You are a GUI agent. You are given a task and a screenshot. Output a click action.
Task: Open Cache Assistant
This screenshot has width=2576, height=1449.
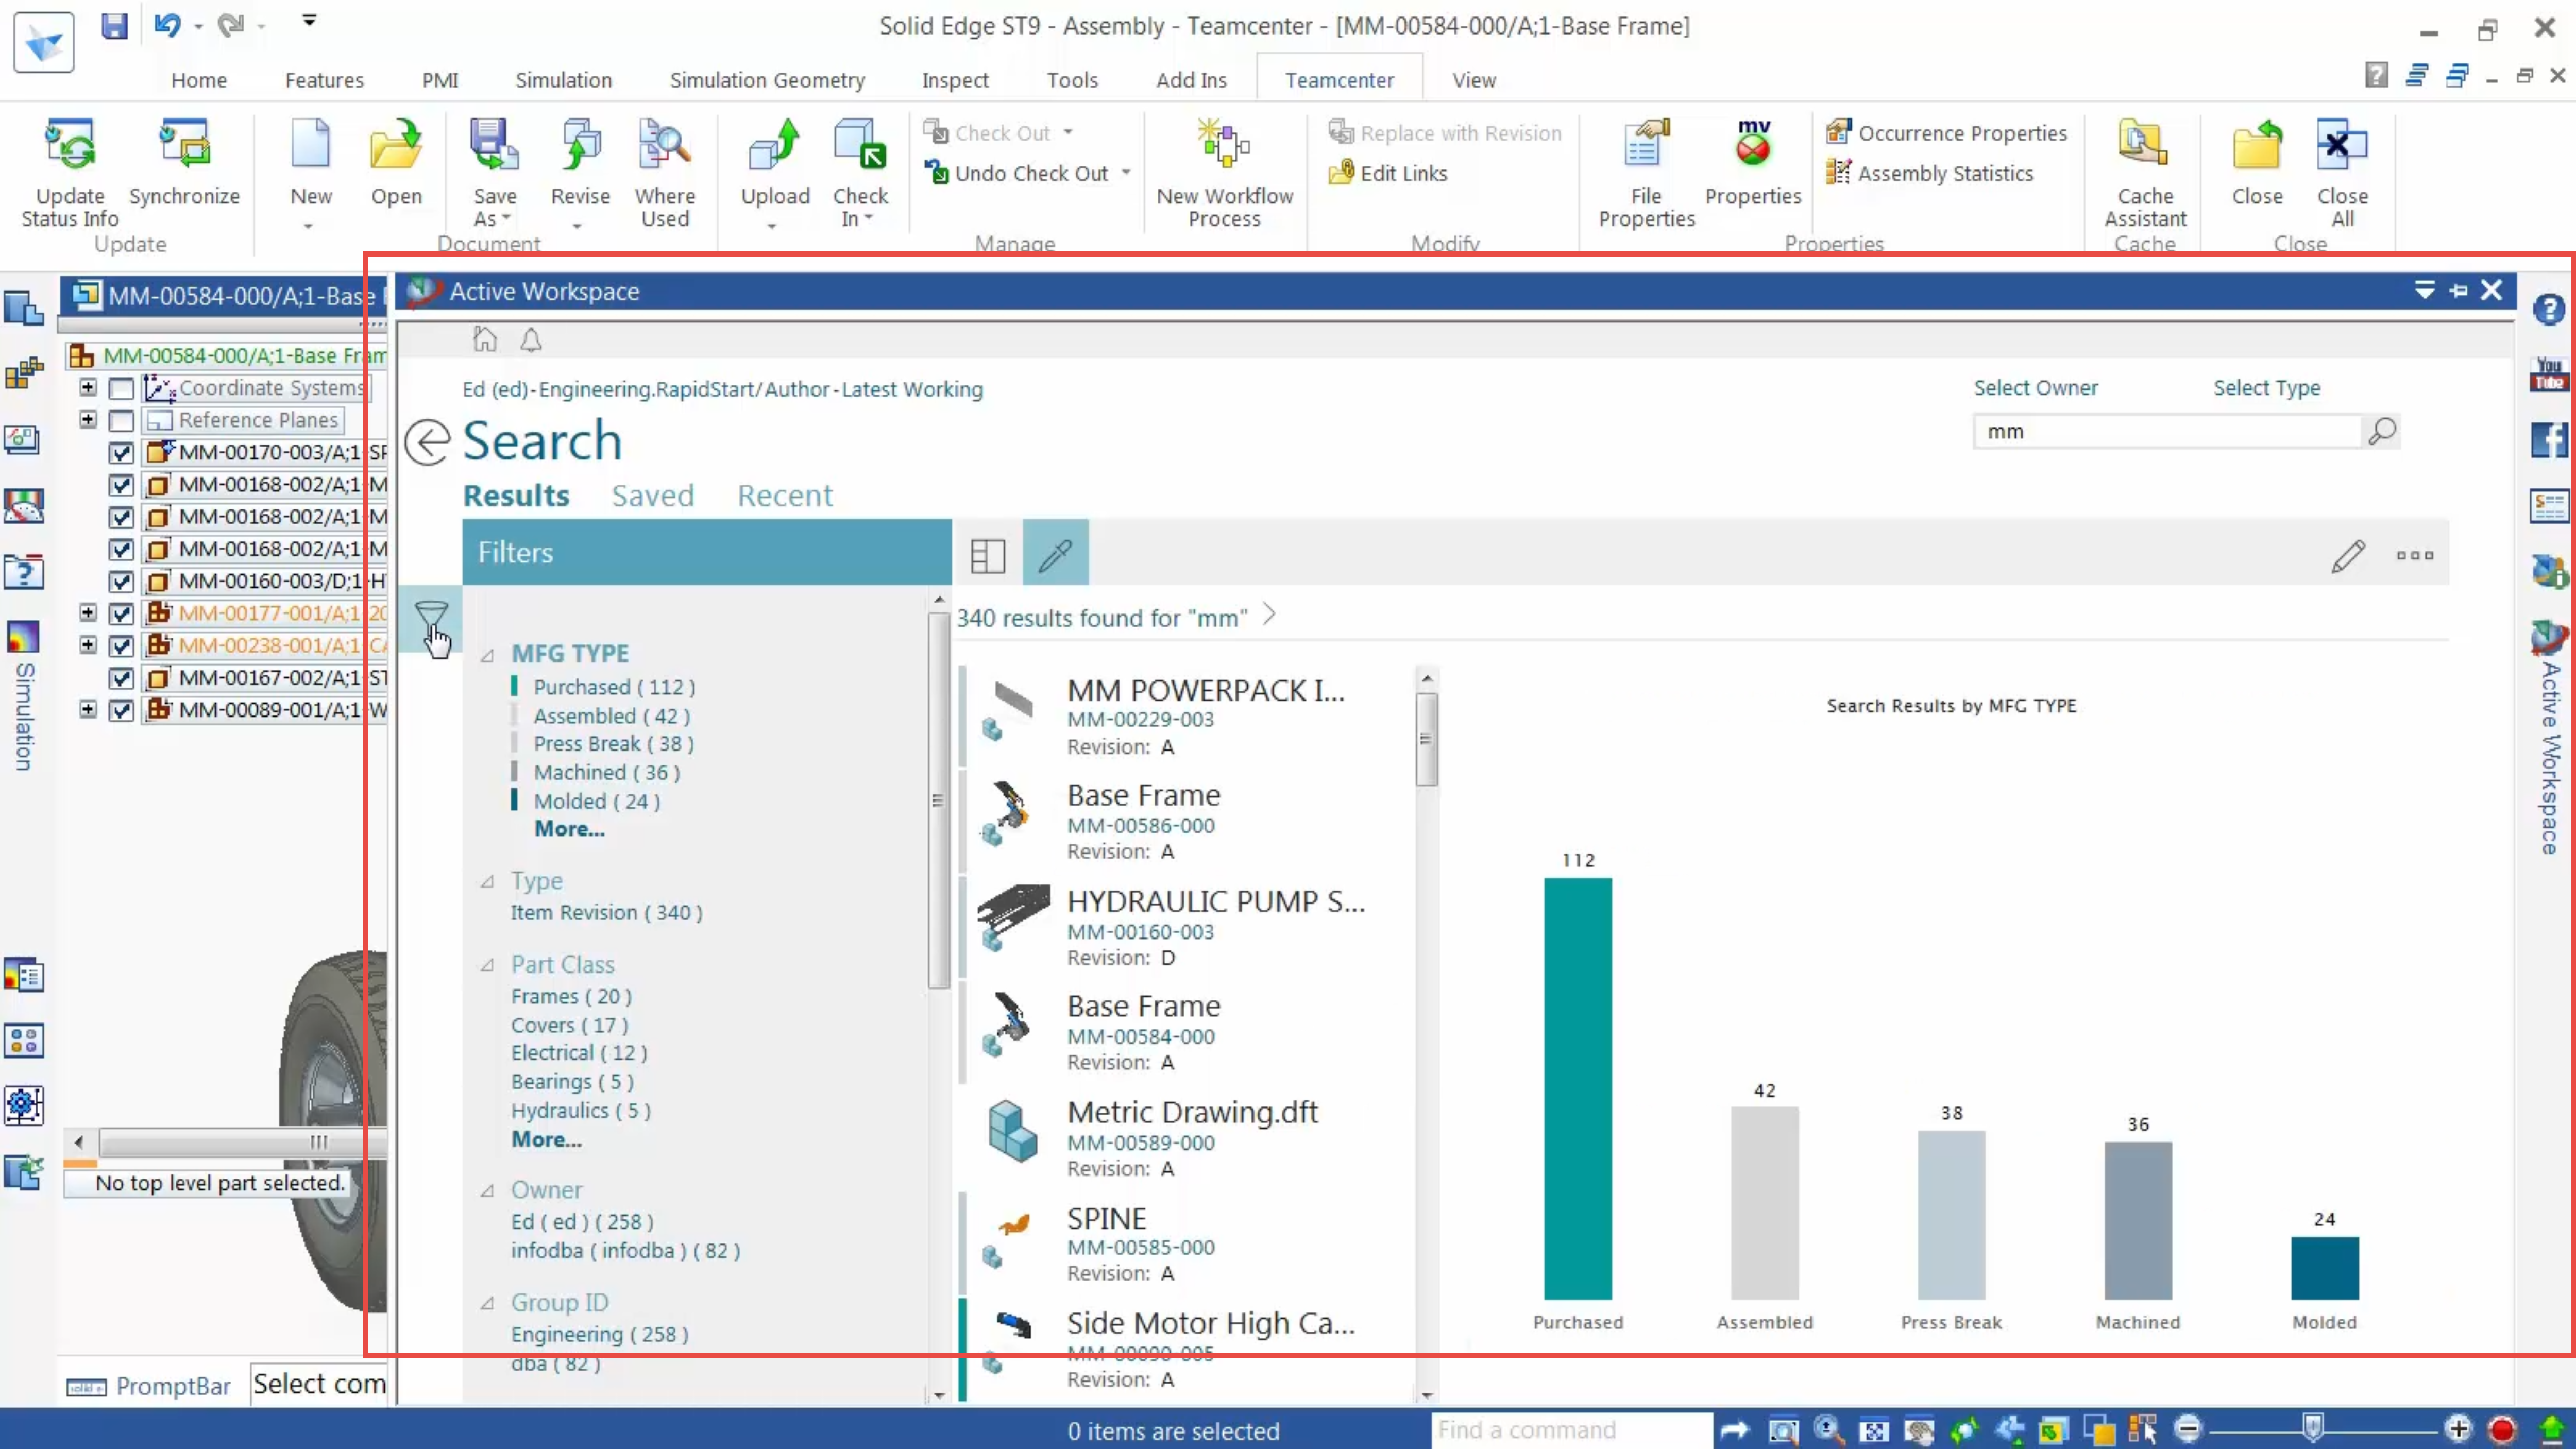point(2145,172)
